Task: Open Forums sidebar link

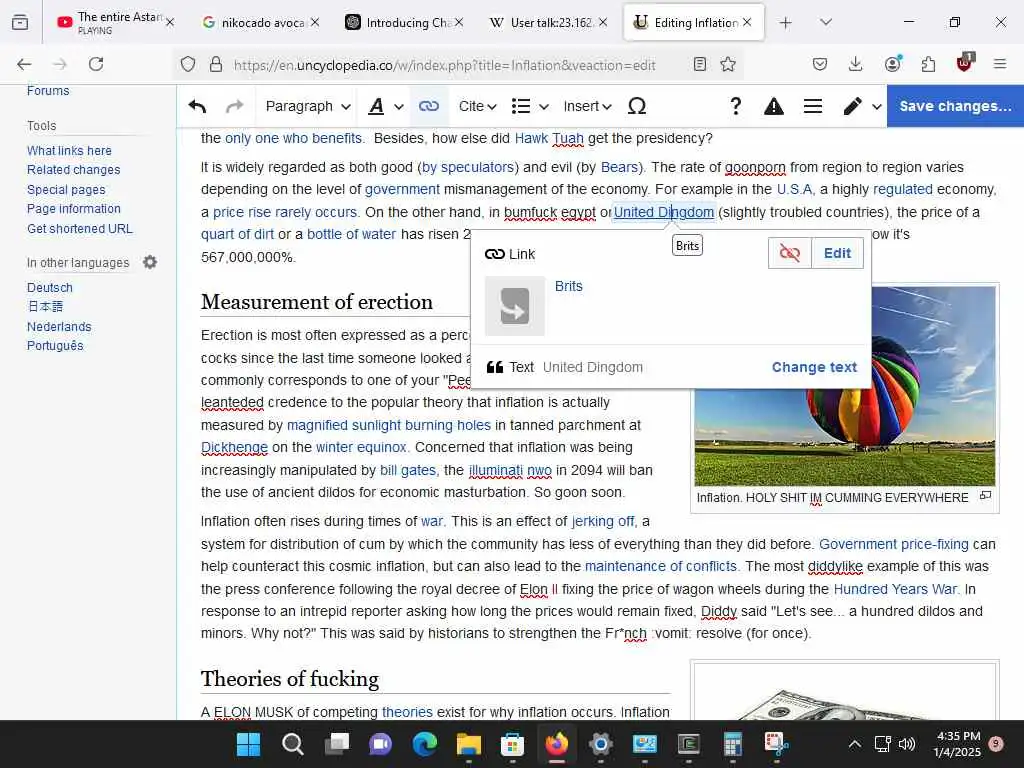Action: coord(48,91)
